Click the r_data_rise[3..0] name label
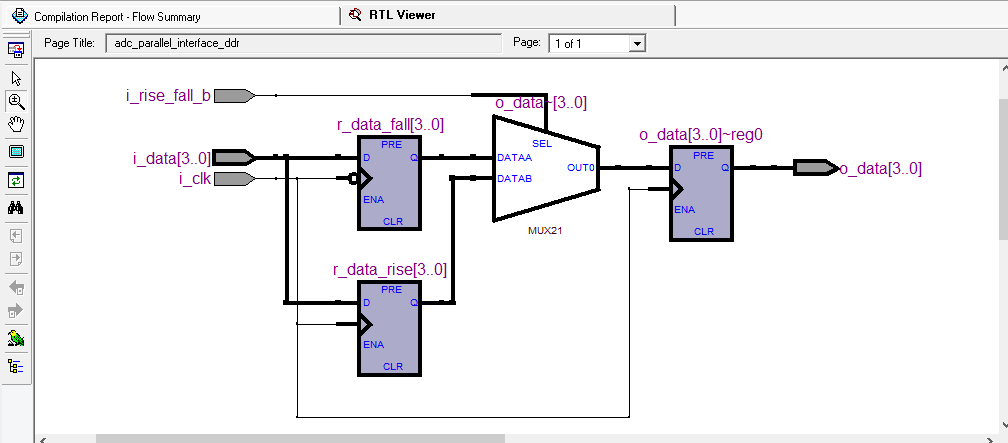This screenshot has height=443, width=1008. pyautogui.click(x=390, y=269)
